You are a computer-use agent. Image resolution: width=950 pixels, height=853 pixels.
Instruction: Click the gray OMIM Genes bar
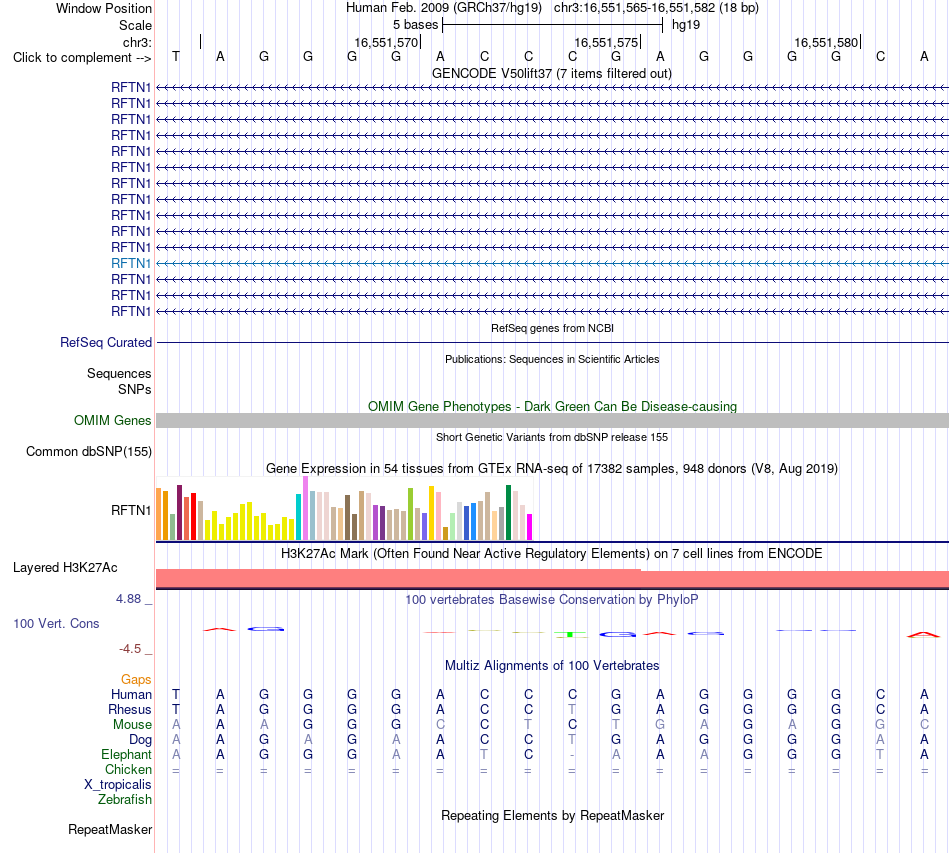tap(552, 420)
